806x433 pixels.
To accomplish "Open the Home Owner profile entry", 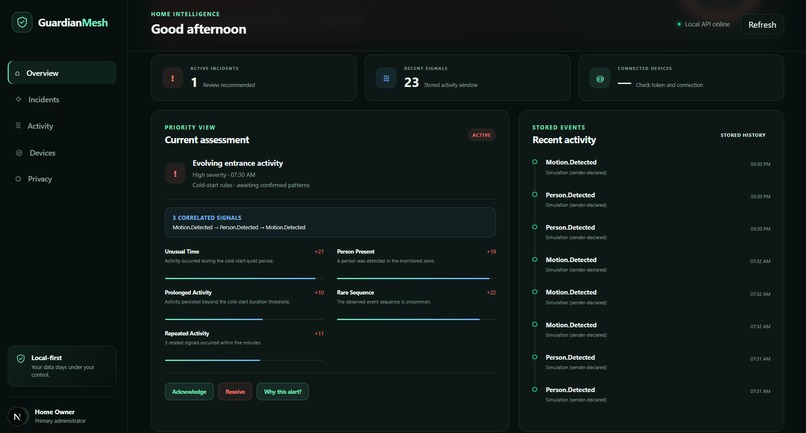I will coord(62,417).
